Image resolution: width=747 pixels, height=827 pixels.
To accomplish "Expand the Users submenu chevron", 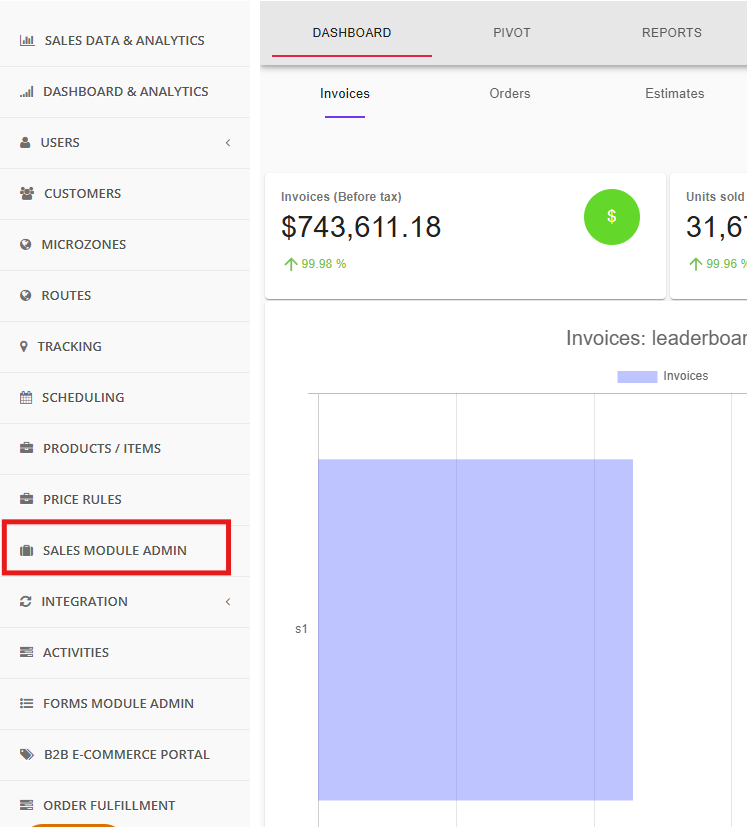I will tap(228, 143).
